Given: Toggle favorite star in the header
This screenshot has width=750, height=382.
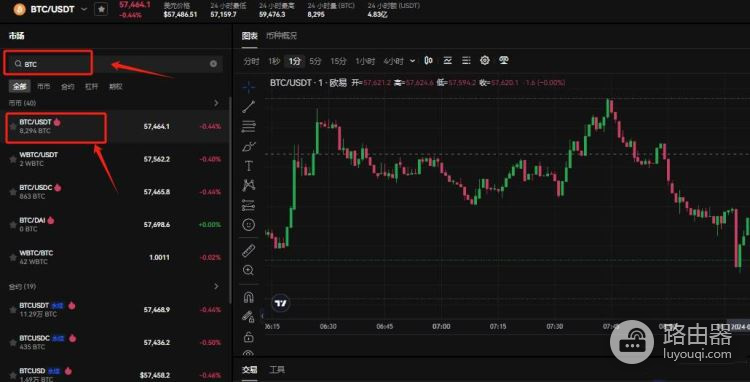Looking at the screenshot, I should point(101,9).
